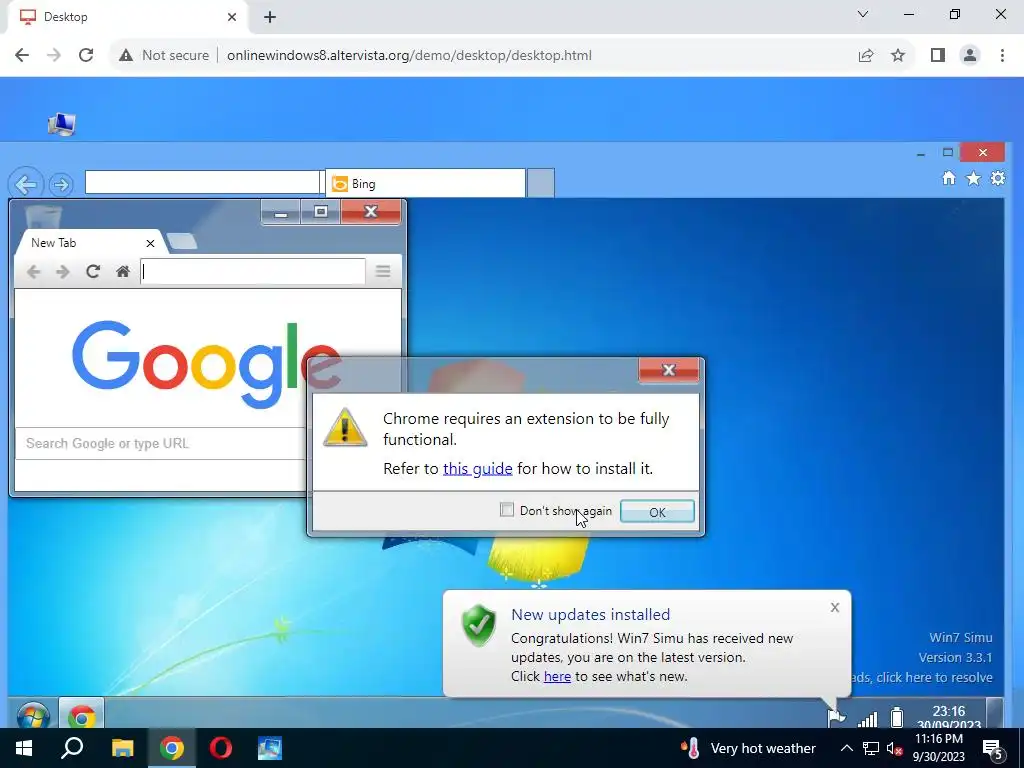Click the outer address bar URL
This screenshot has width=1024, height=768.
pyautogui.click(x=409, y=56)
